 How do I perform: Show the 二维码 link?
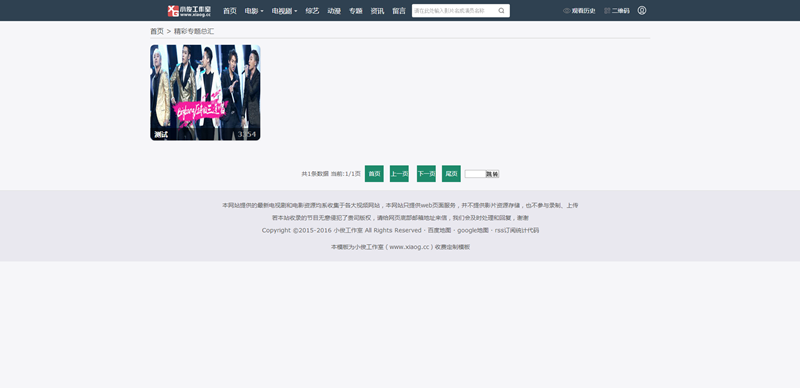pyautogui.click(x=620, y=11)
